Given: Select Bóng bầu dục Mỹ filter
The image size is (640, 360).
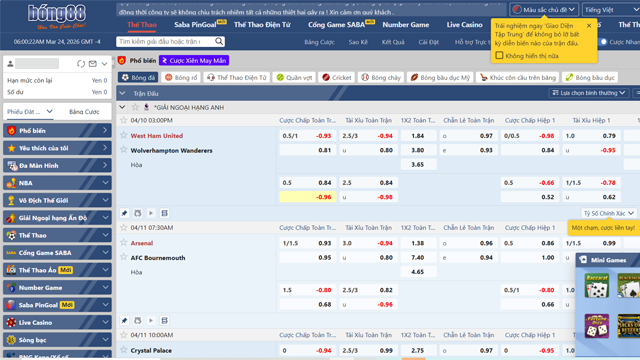Looking at the screenshot, I should 440,77.
